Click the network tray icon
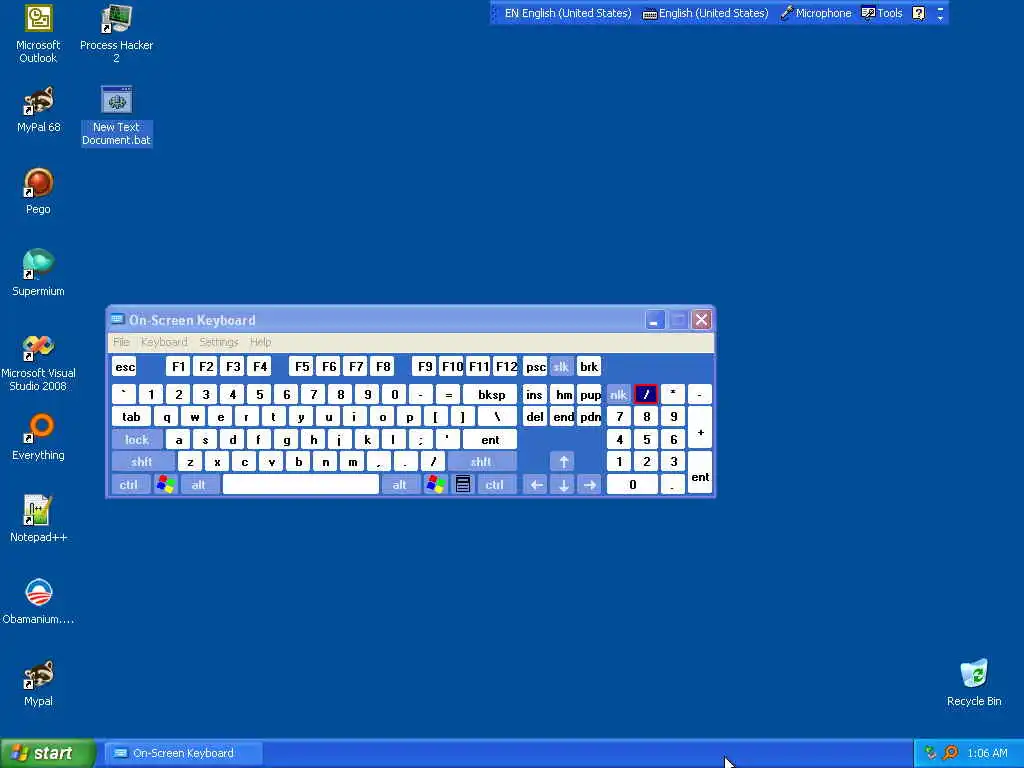This screenshot has height=768, width=1024. [931, 753]
